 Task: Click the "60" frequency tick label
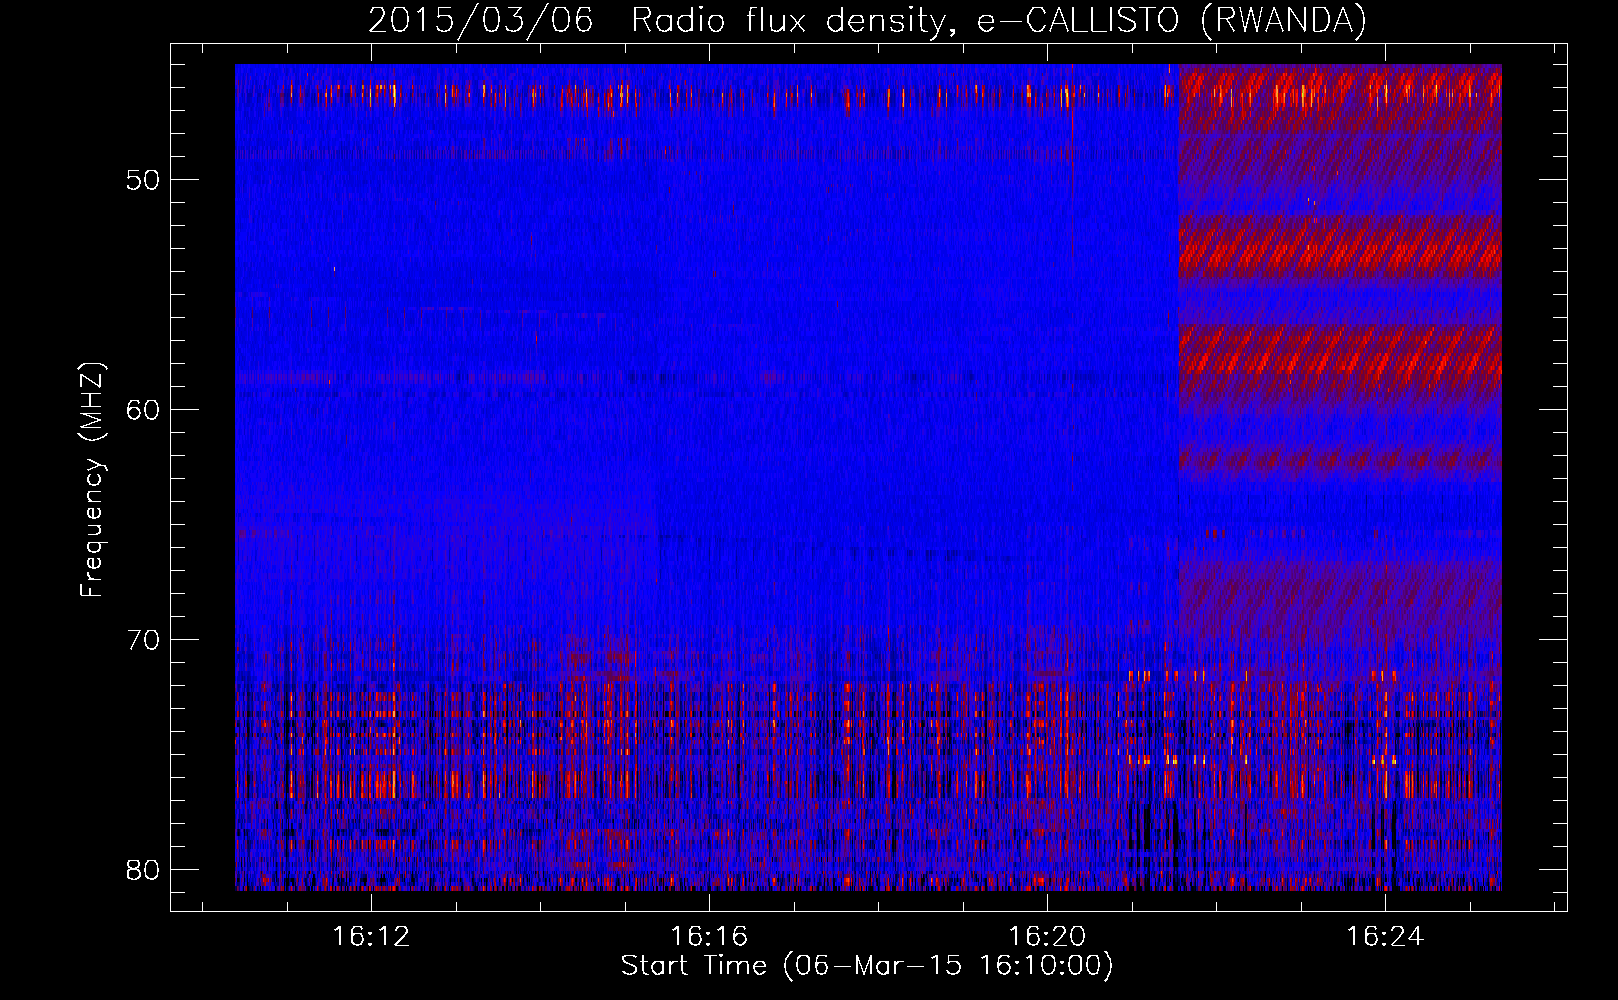pos(144,410)
